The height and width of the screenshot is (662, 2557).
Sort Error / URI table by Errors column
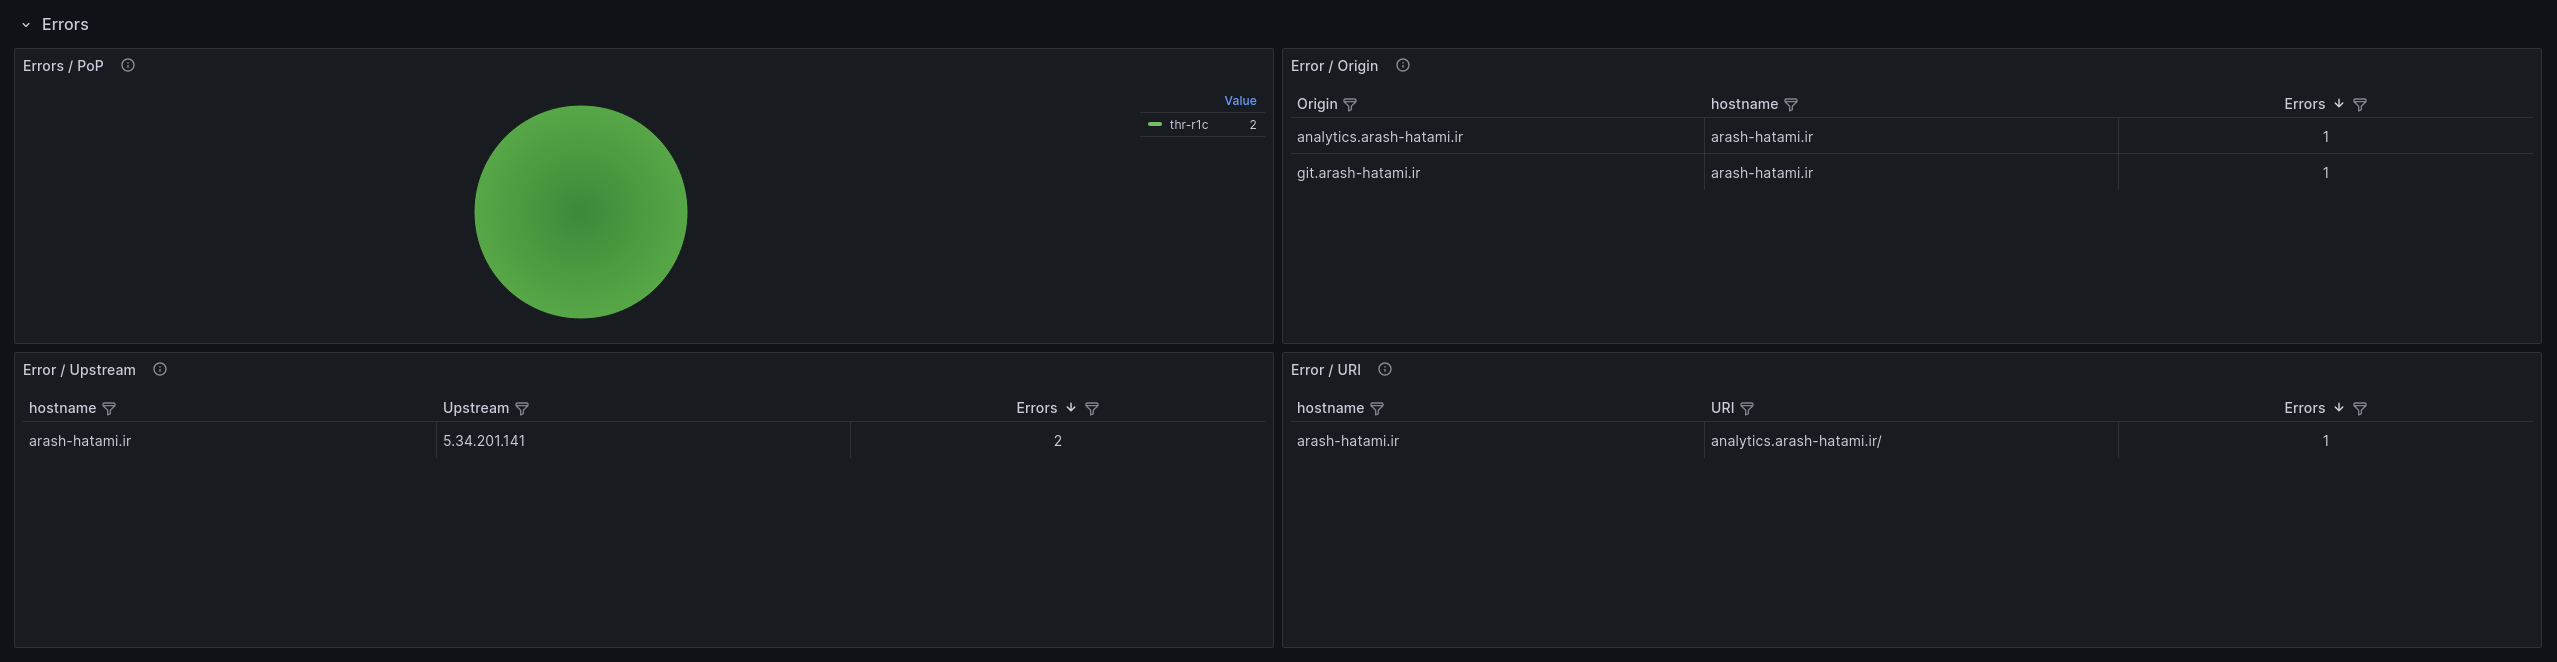(2304, 408)
